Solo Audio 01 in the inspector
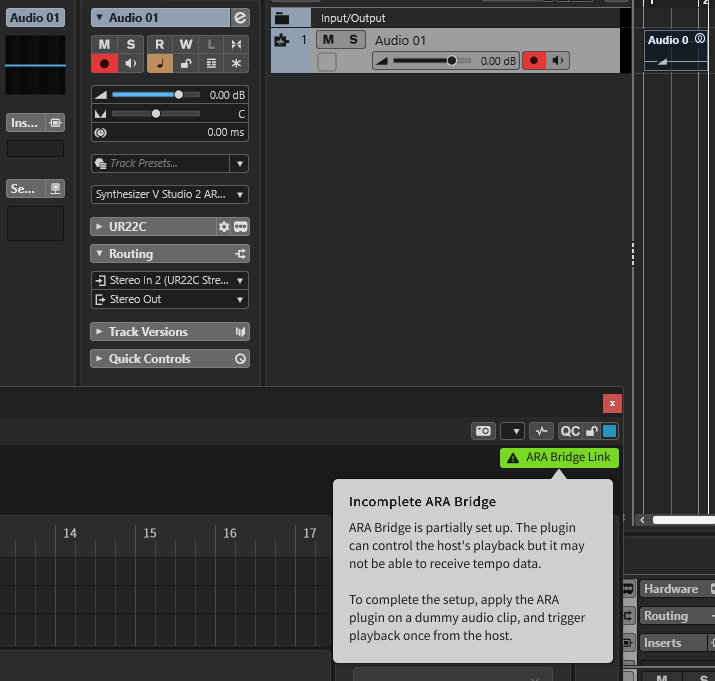 point(131,44)
